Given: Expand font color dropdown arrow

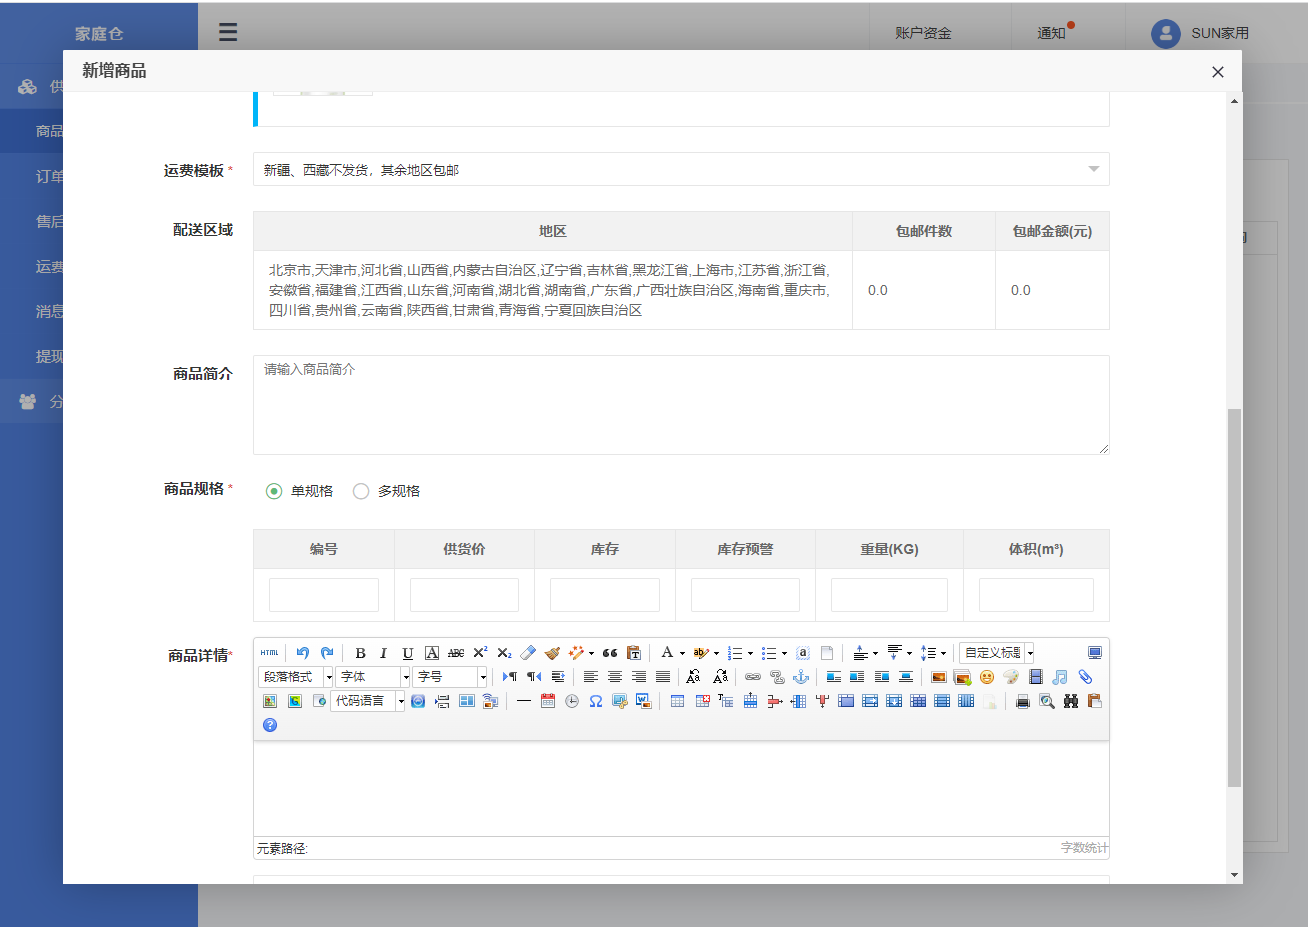Looking at the screenshot, I should pos(682,653).
